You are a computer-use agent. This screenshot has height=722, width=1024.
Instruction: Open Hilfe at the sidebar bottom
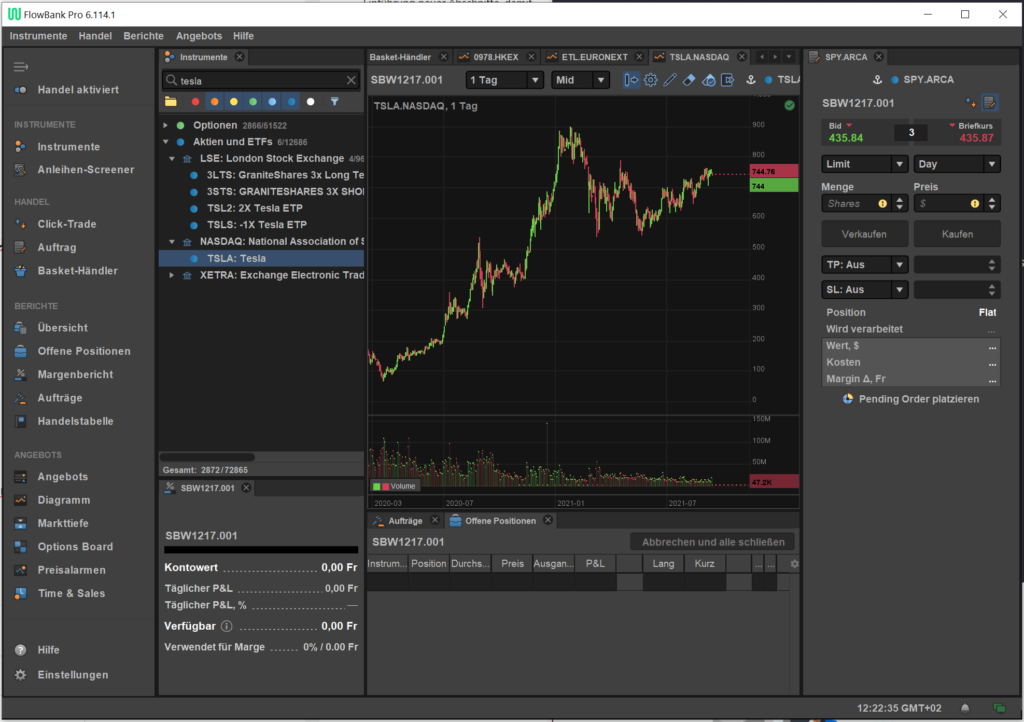[x=48, y=651]
